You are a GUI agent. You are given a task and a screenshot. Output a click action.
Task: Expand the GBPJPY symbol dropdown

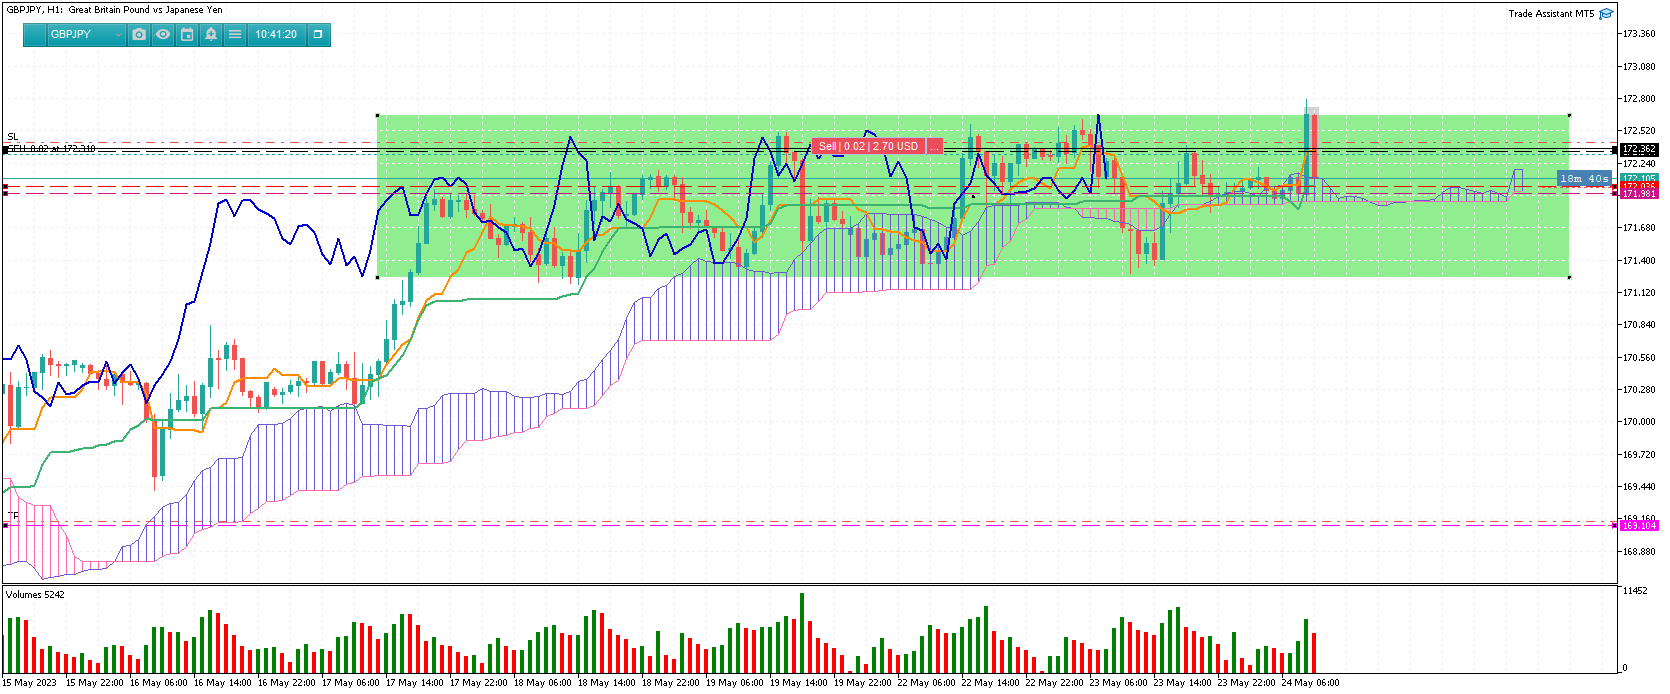coord(86,34)
